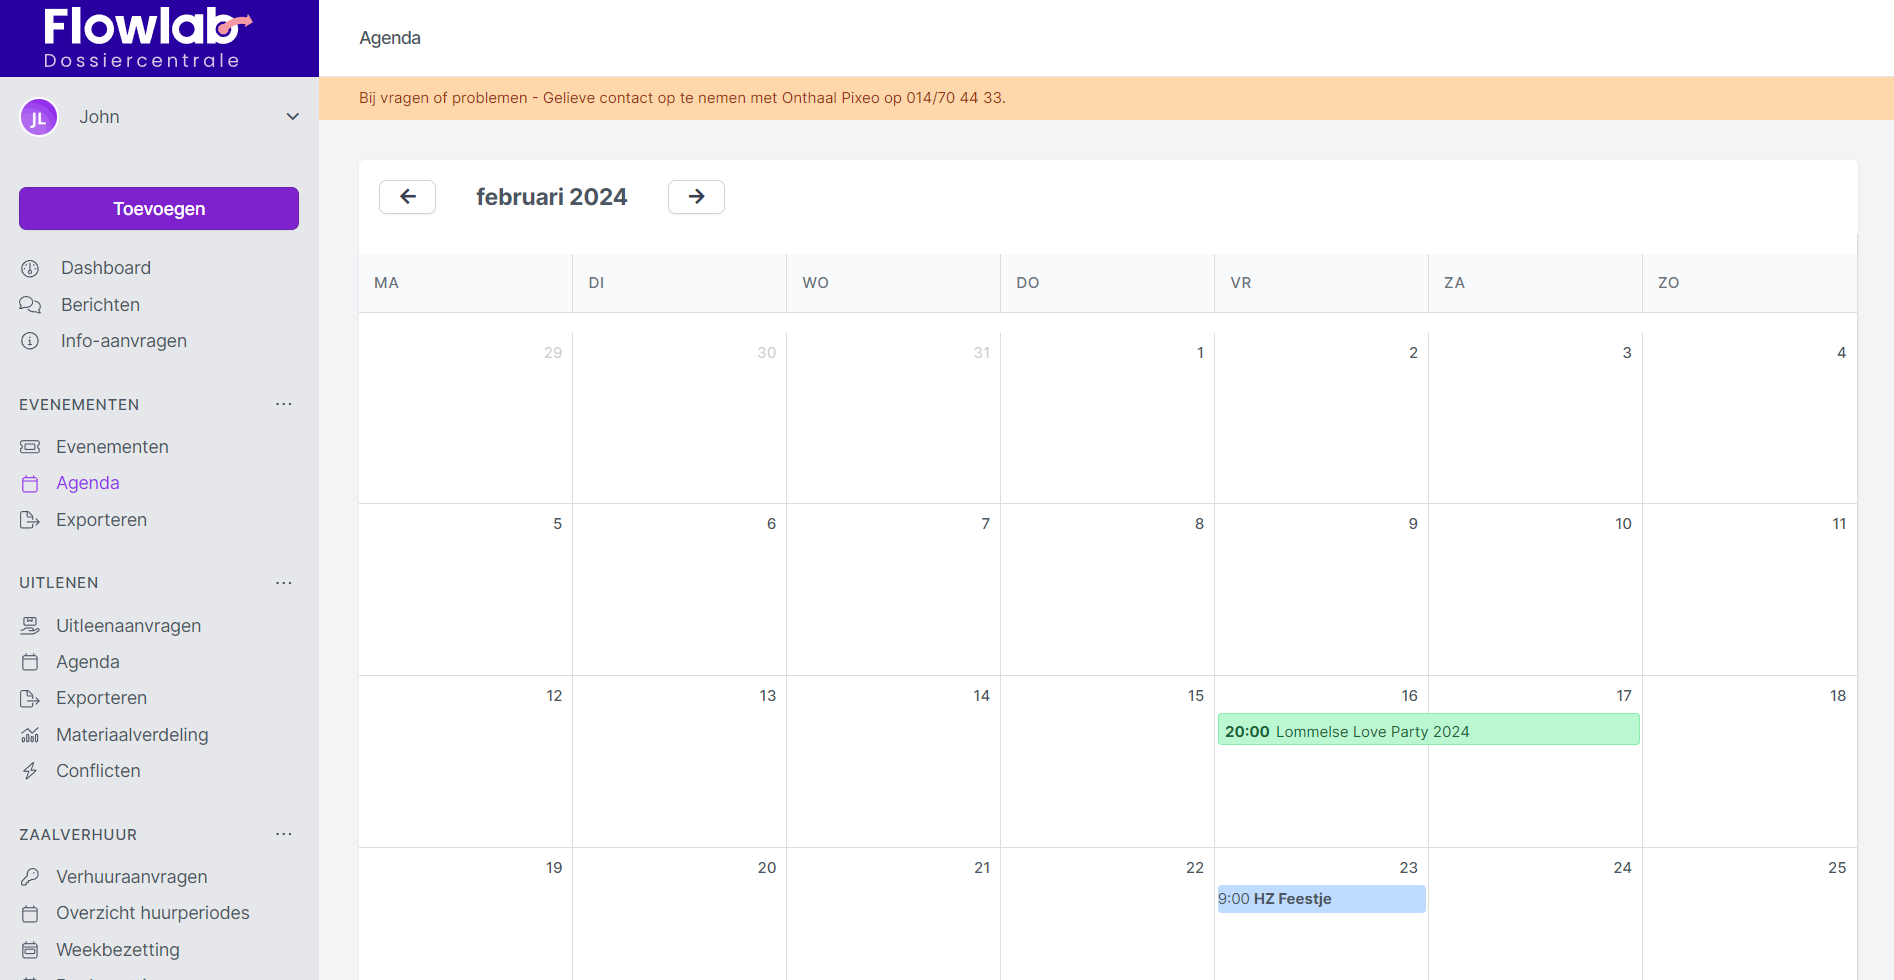The height and width of the screenshot is (980, 1894).
Task: Click the Evenementen ticket icon
Action: pos(30,447)
